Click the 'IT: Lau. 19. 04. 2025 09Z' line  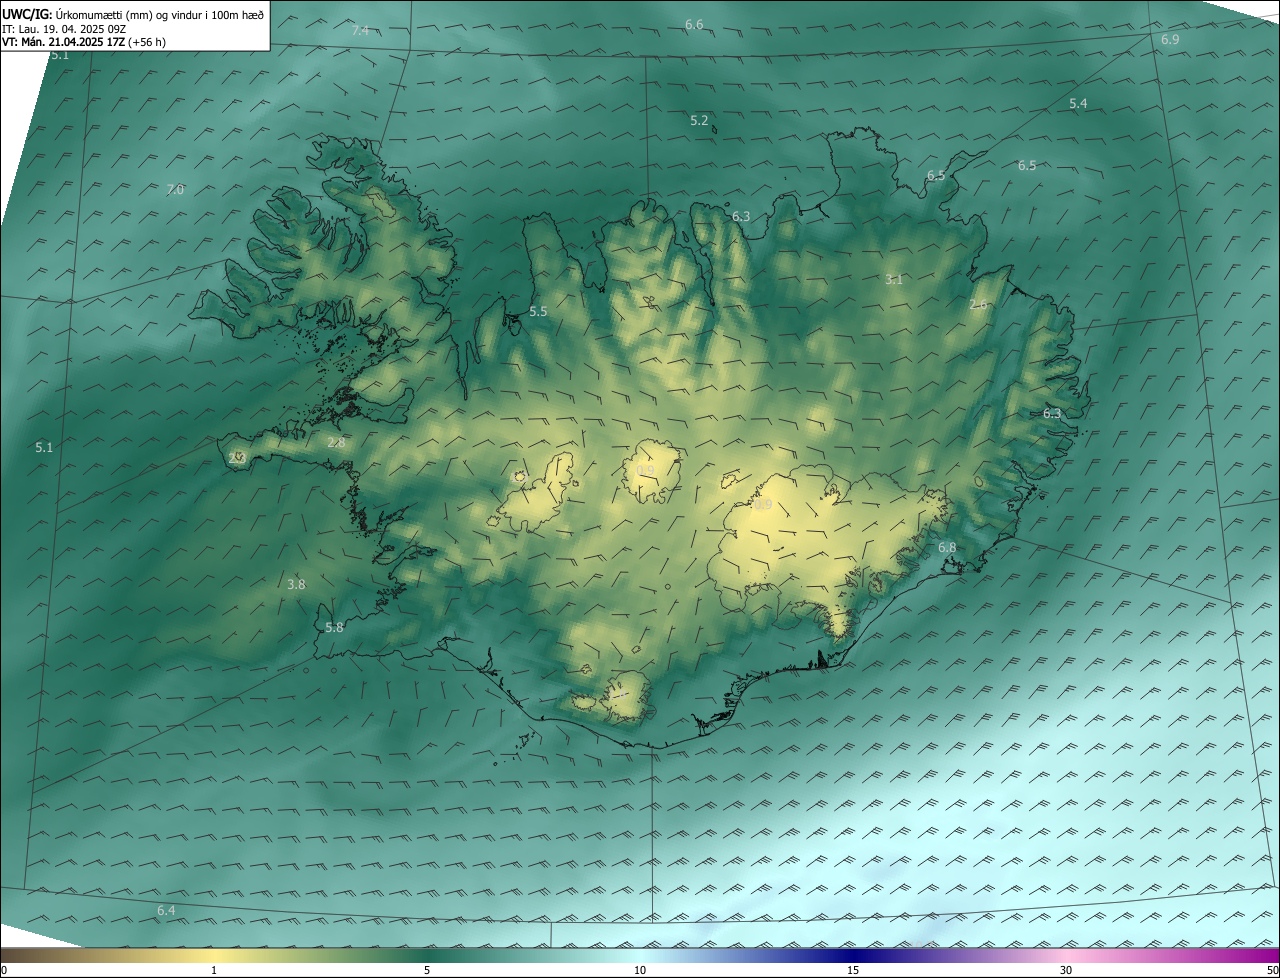pos(63,29)
